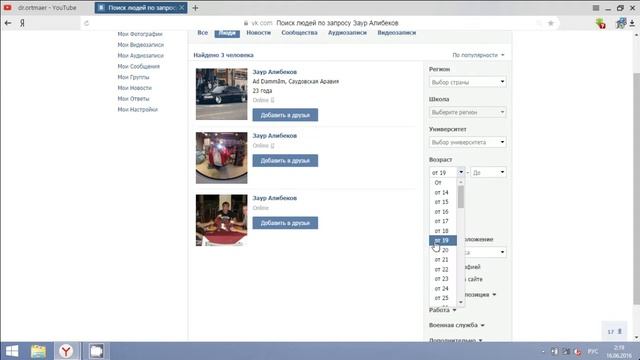The height and width of the screenshot is (360, 640).
Task: Switch to the Аудиозаписи search tab
Action: pyautogui.click(x=347, y=33)
